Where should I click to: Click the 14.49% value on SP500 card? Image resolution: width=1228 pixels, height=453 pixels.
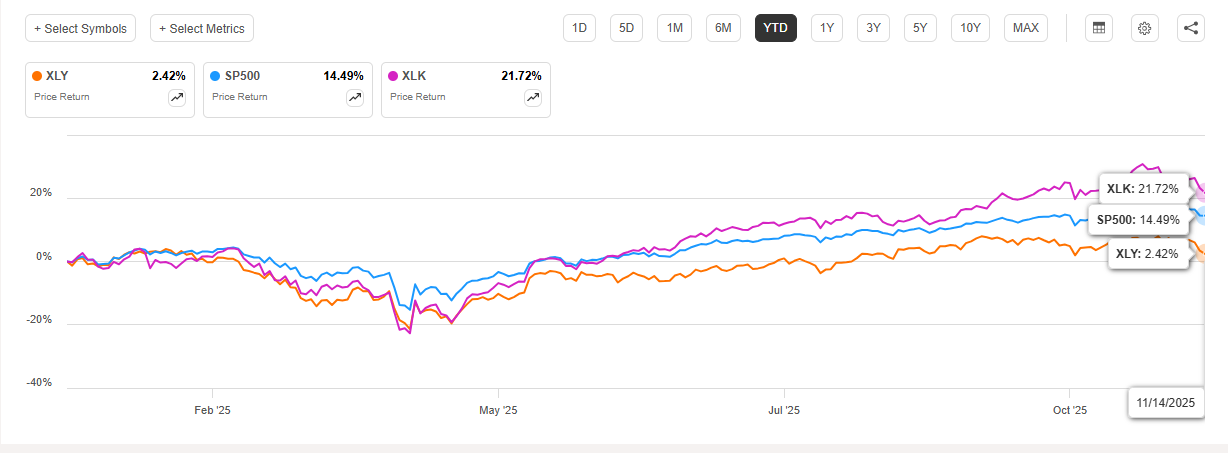point(341,76)
